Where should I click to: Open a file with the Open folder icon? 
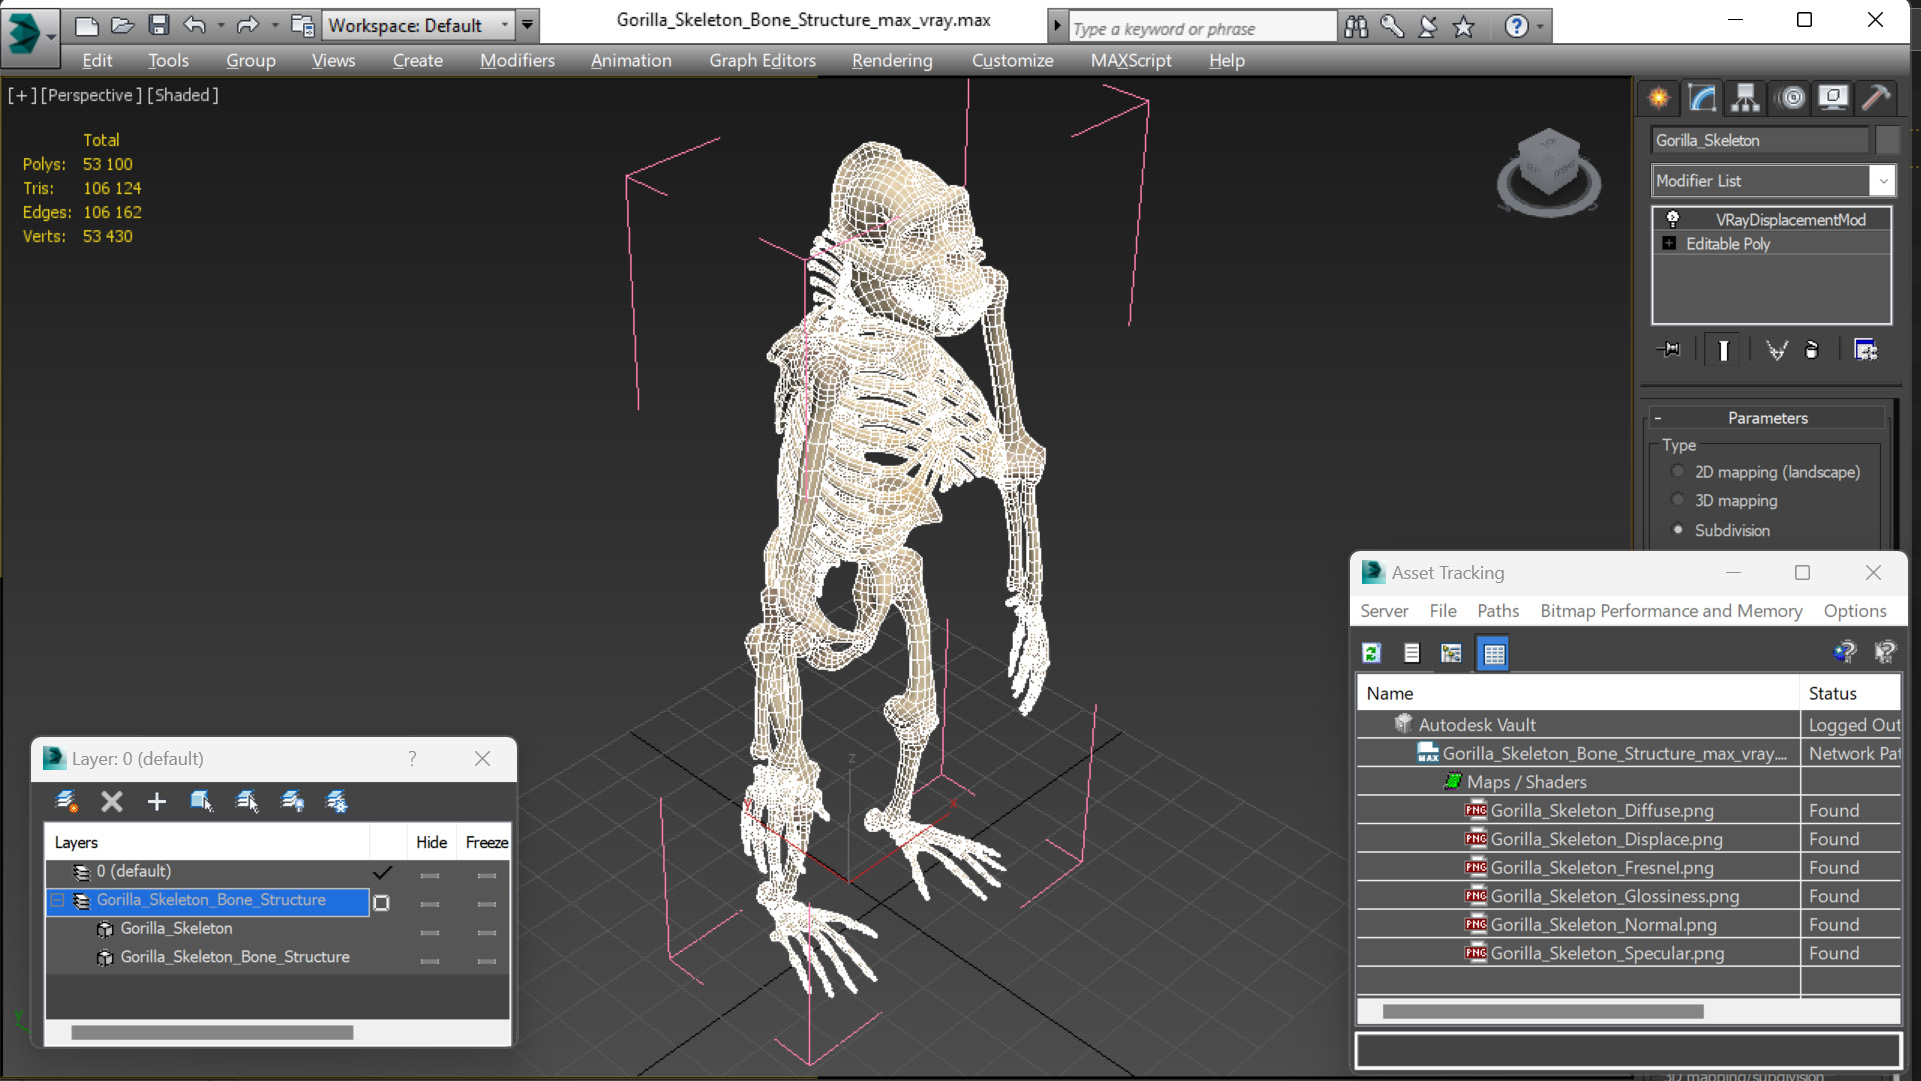122,25
